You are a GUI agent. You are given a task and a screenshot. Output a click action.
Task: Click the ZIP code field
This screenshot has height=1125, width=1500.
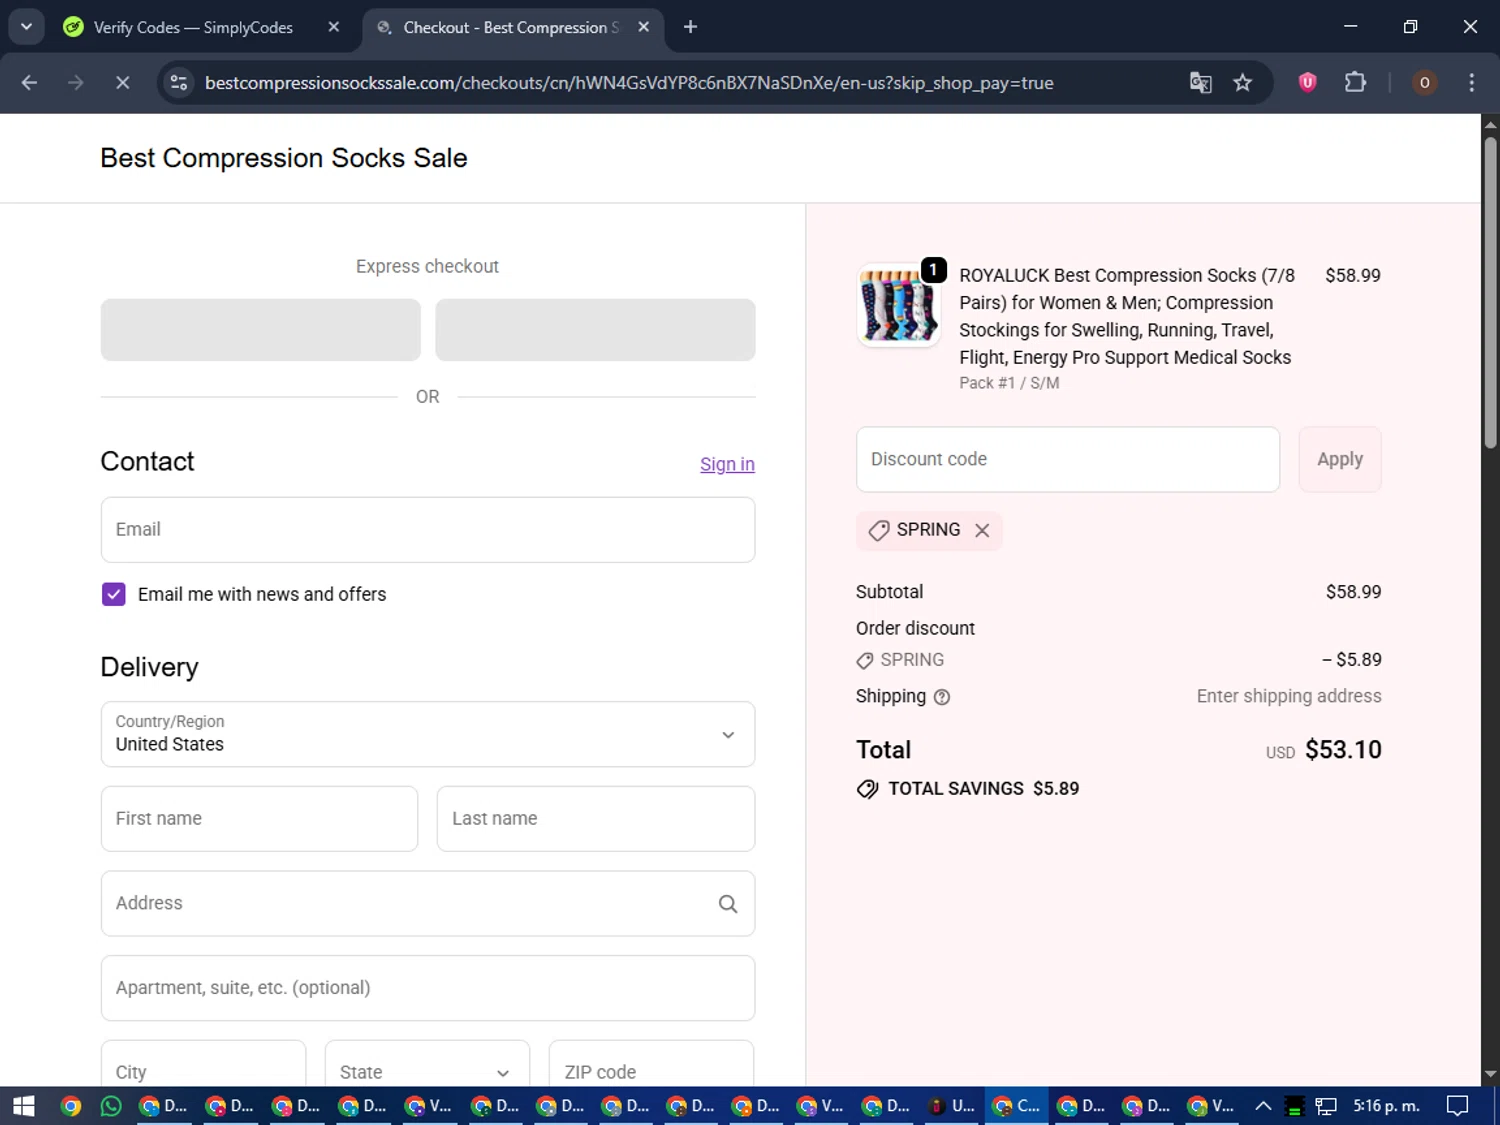[x=652, y=1066]
